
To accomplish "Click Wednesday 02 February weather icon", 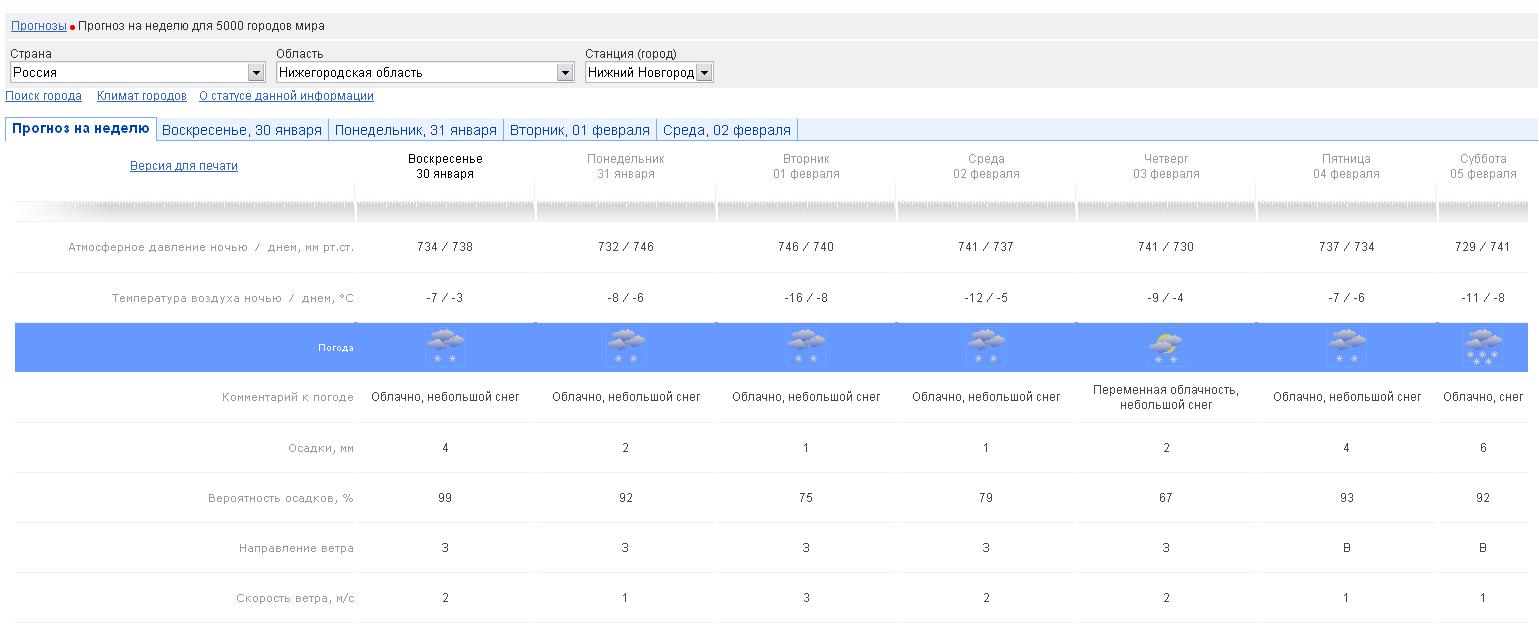I will coord(986,347).
